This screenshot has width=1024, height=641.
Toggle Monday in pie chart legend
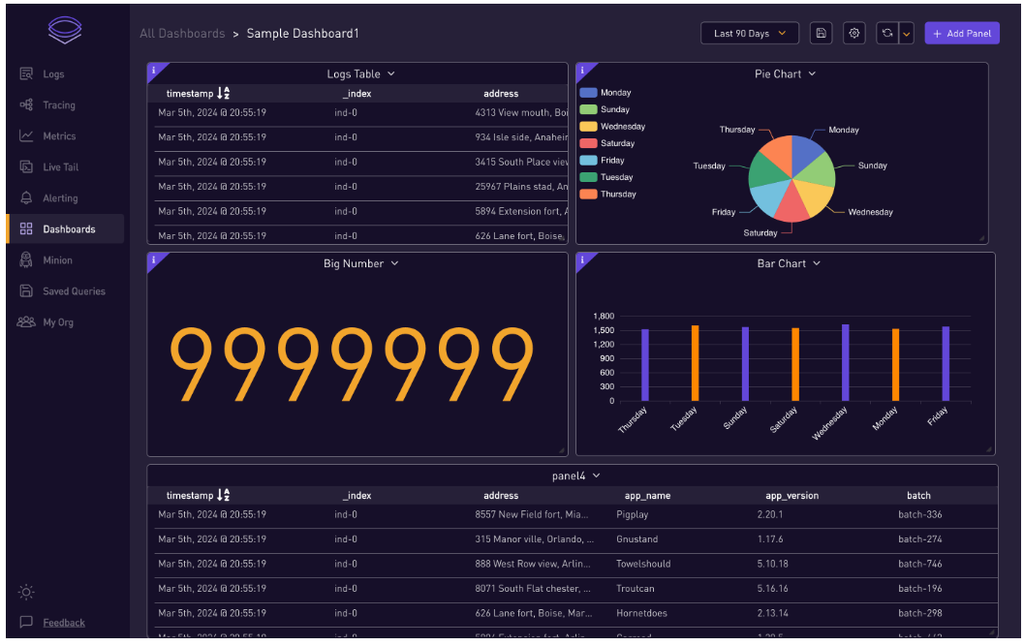[x=605, y=93]
